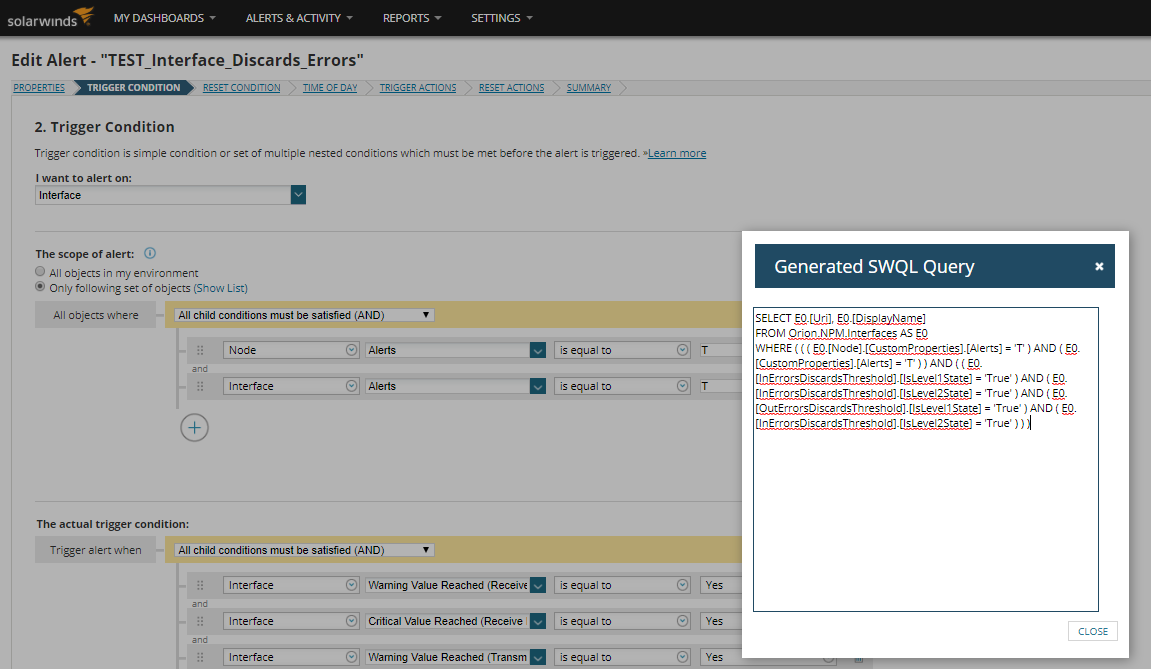The height and width of the screenshot is (669, 1151).
Task: Grab the drag handle of Warning Value Reached (Receive) row
Action: (200, 585)
